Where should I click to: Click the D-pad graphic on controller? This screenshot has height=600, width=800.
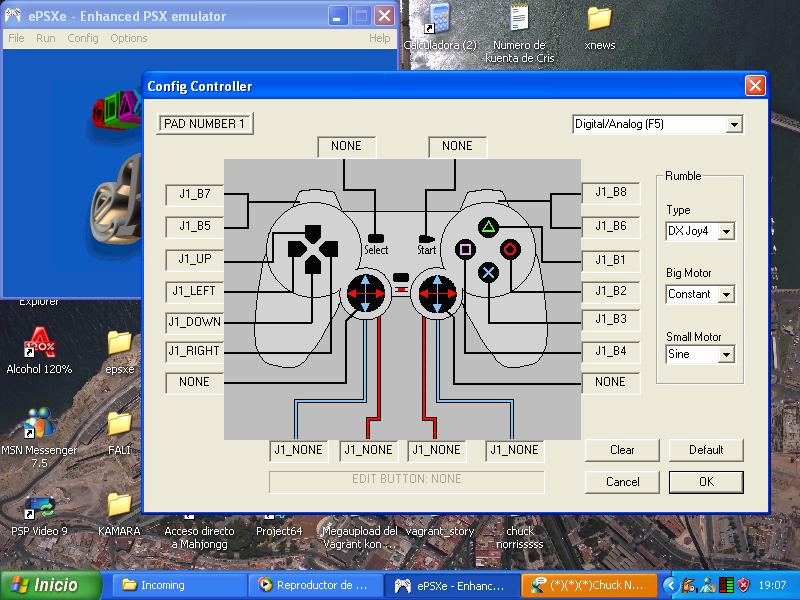click(313, 249)
